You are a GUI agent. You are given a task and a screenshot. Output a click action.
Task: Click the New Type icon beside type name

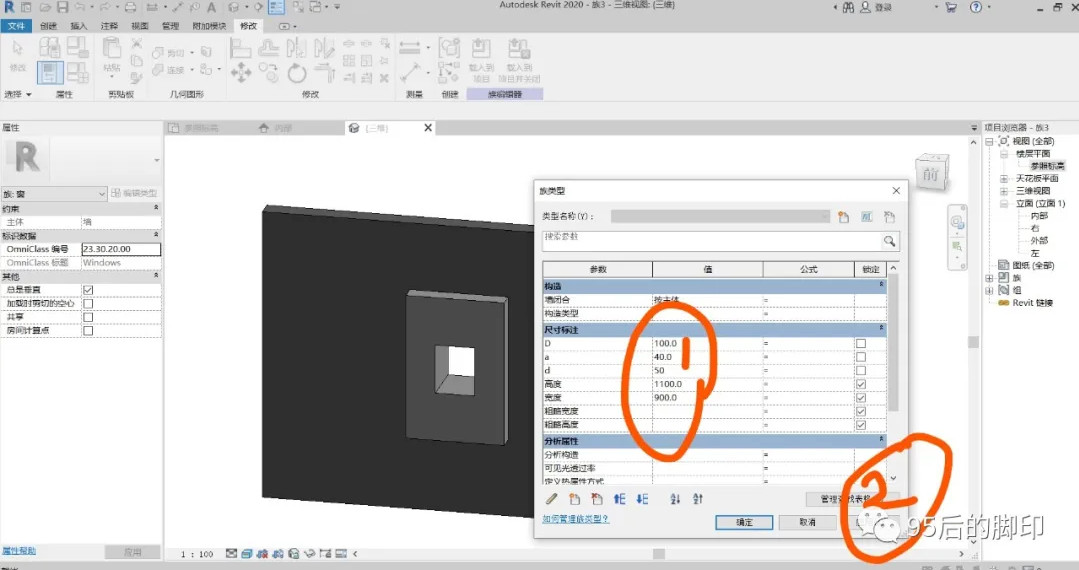(844, 217)
